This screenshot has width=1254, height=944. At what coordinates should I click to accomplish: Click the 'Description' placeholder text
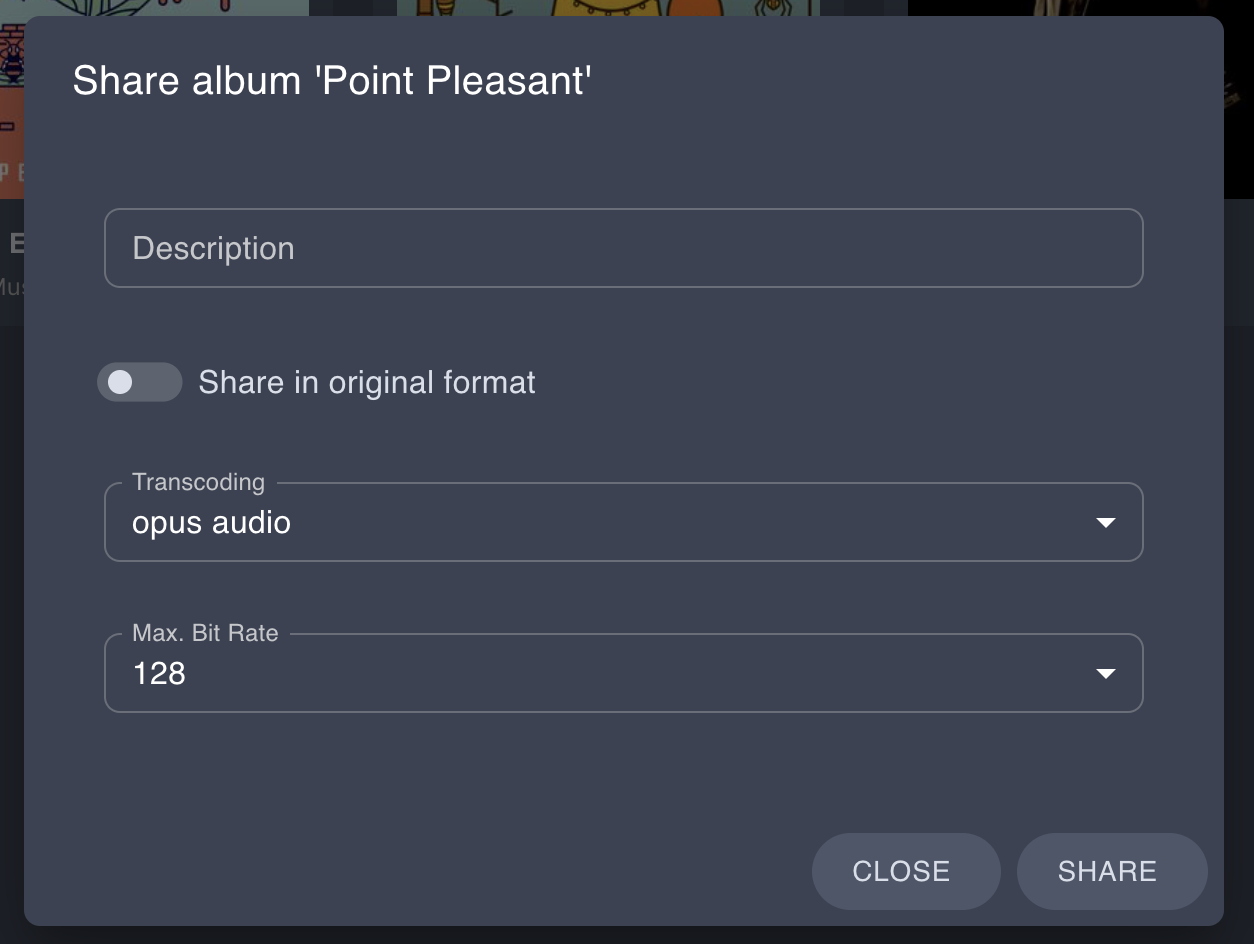pos(213,248)
